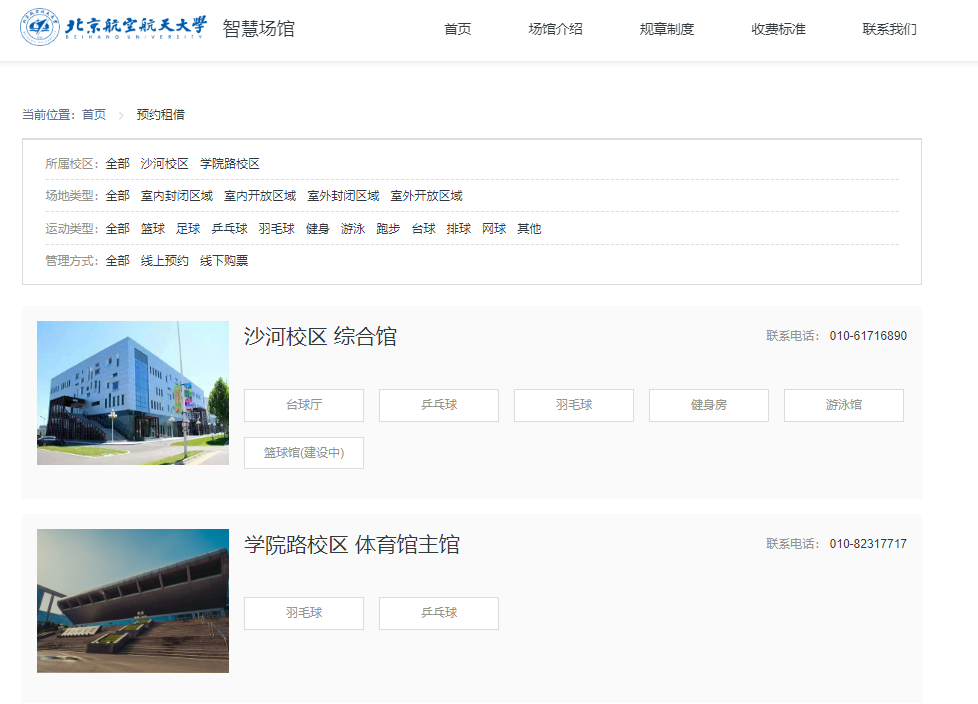Open the 沙河校区 综合馆 building thumbnail
Image resolution: width=978 pixels, height=704 pixels.
pyautogui.click(x=133, y=393)
